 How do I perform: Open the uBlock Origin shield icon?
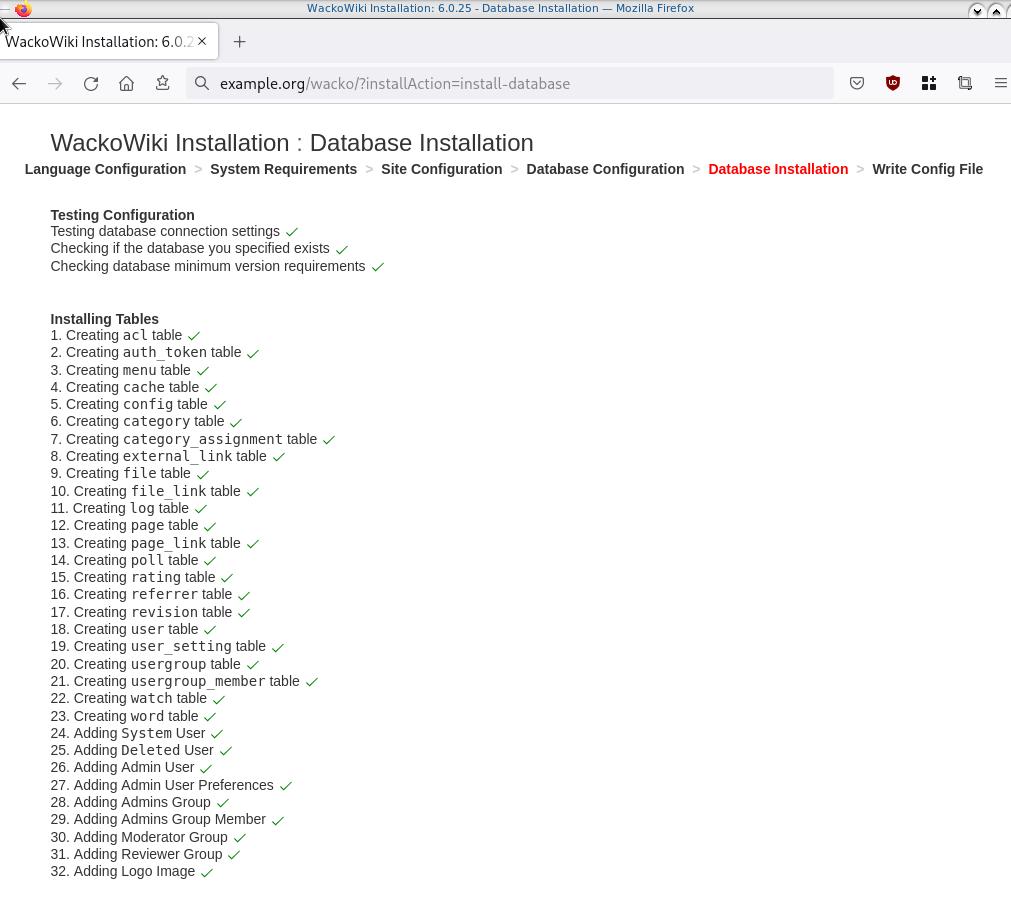893,84
